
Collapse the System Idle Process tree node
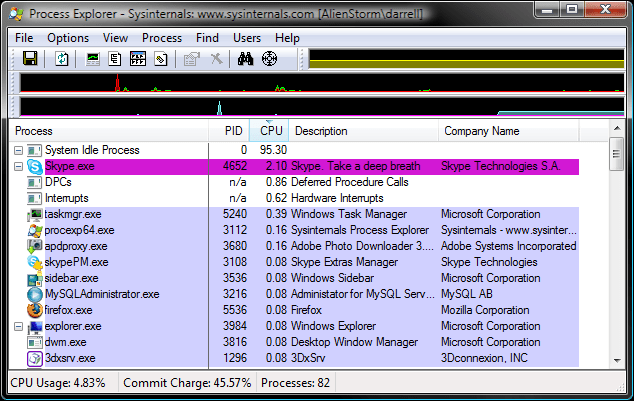(19, 150)
